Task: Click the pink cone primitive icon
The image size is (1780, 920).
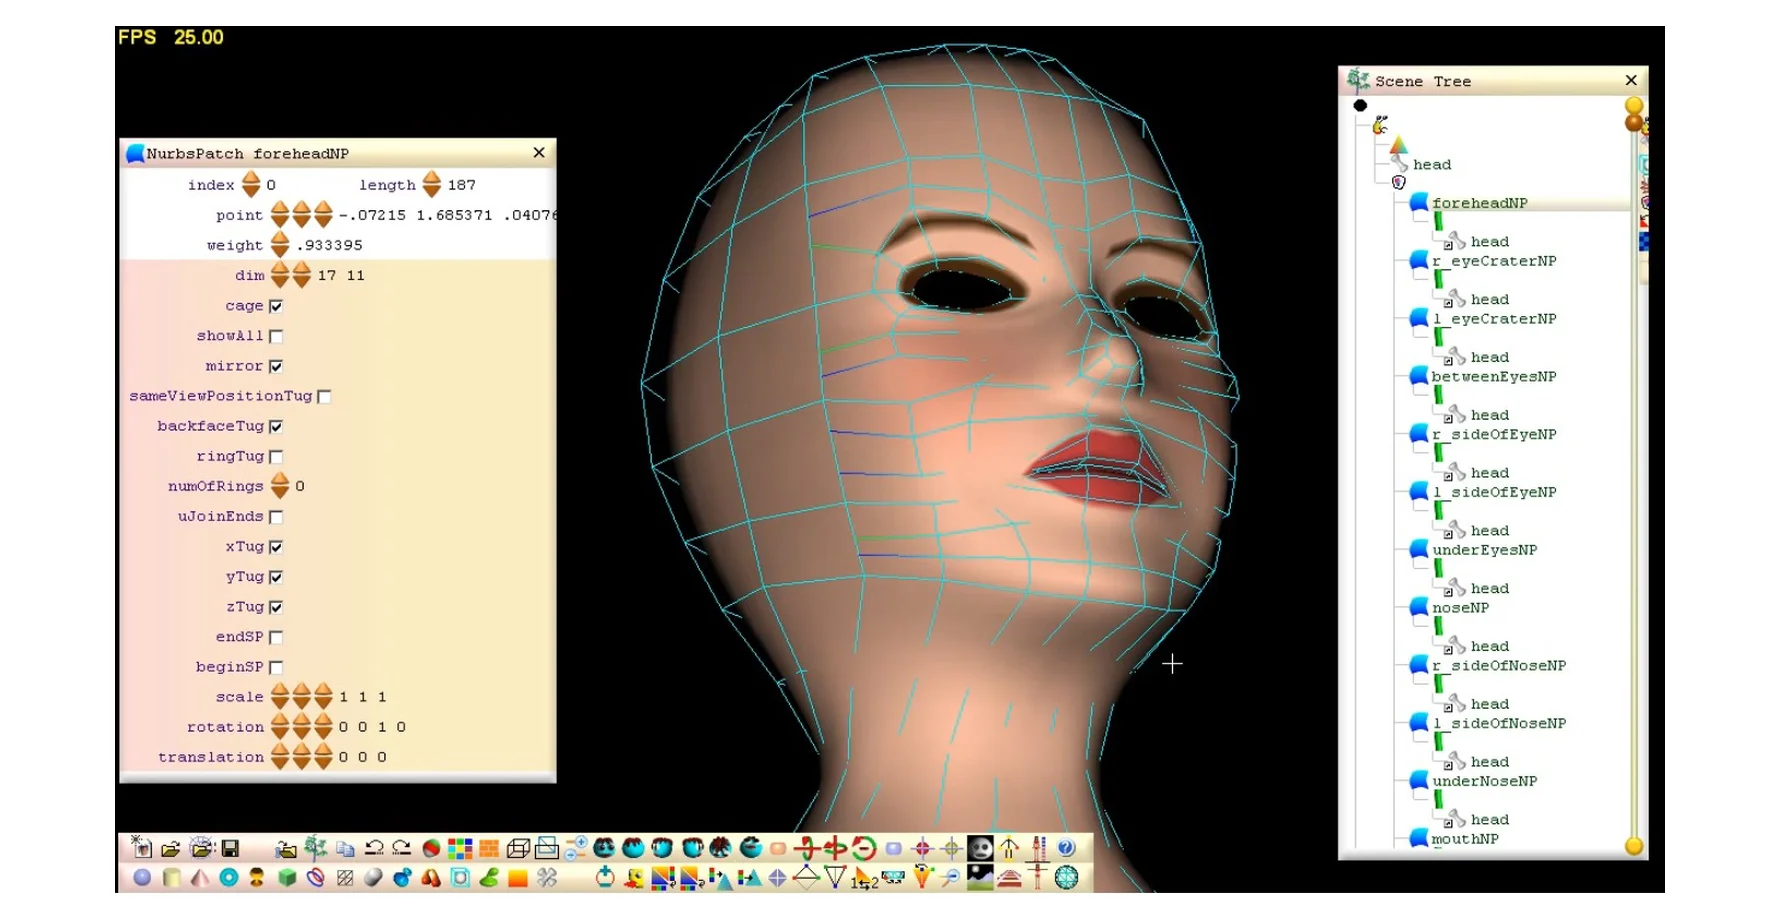Action: click(x=200, y=878)
